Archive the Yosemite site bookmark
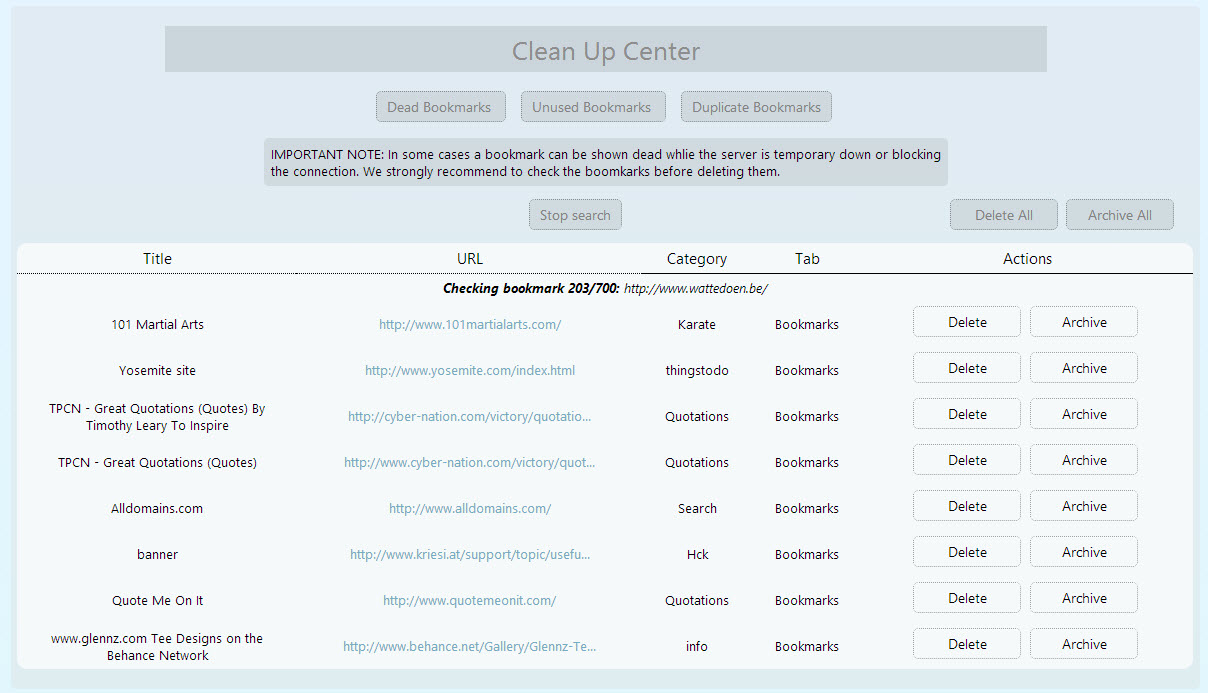The height and width of the screenshot is (693, 1208). (1083, 368)
